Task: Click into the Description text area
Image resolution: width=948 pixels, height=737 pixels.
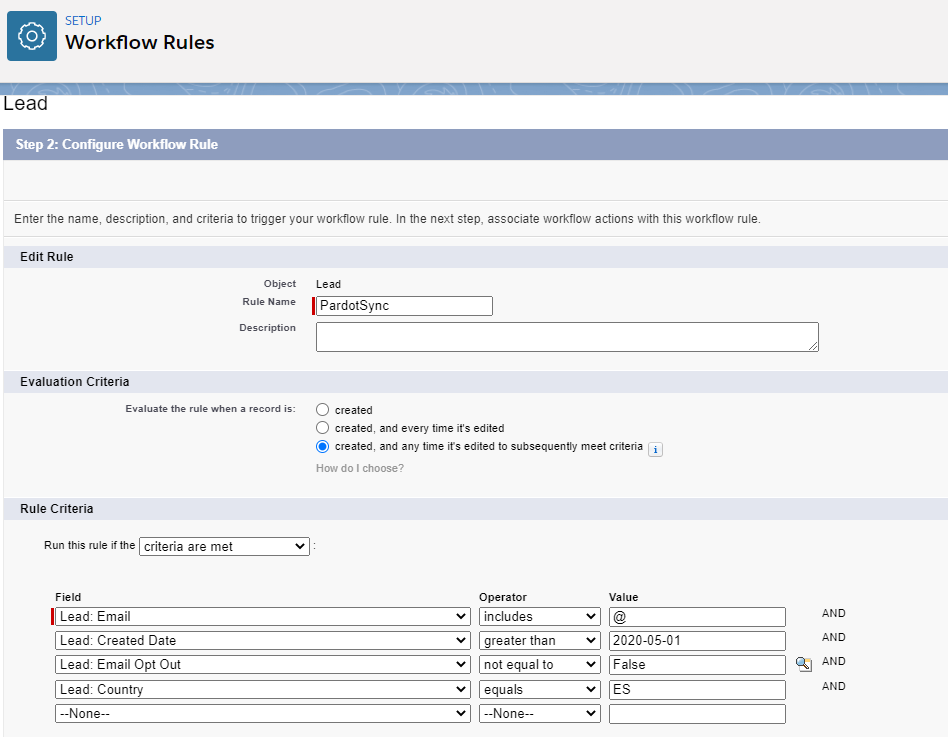Action: [567, 337]
